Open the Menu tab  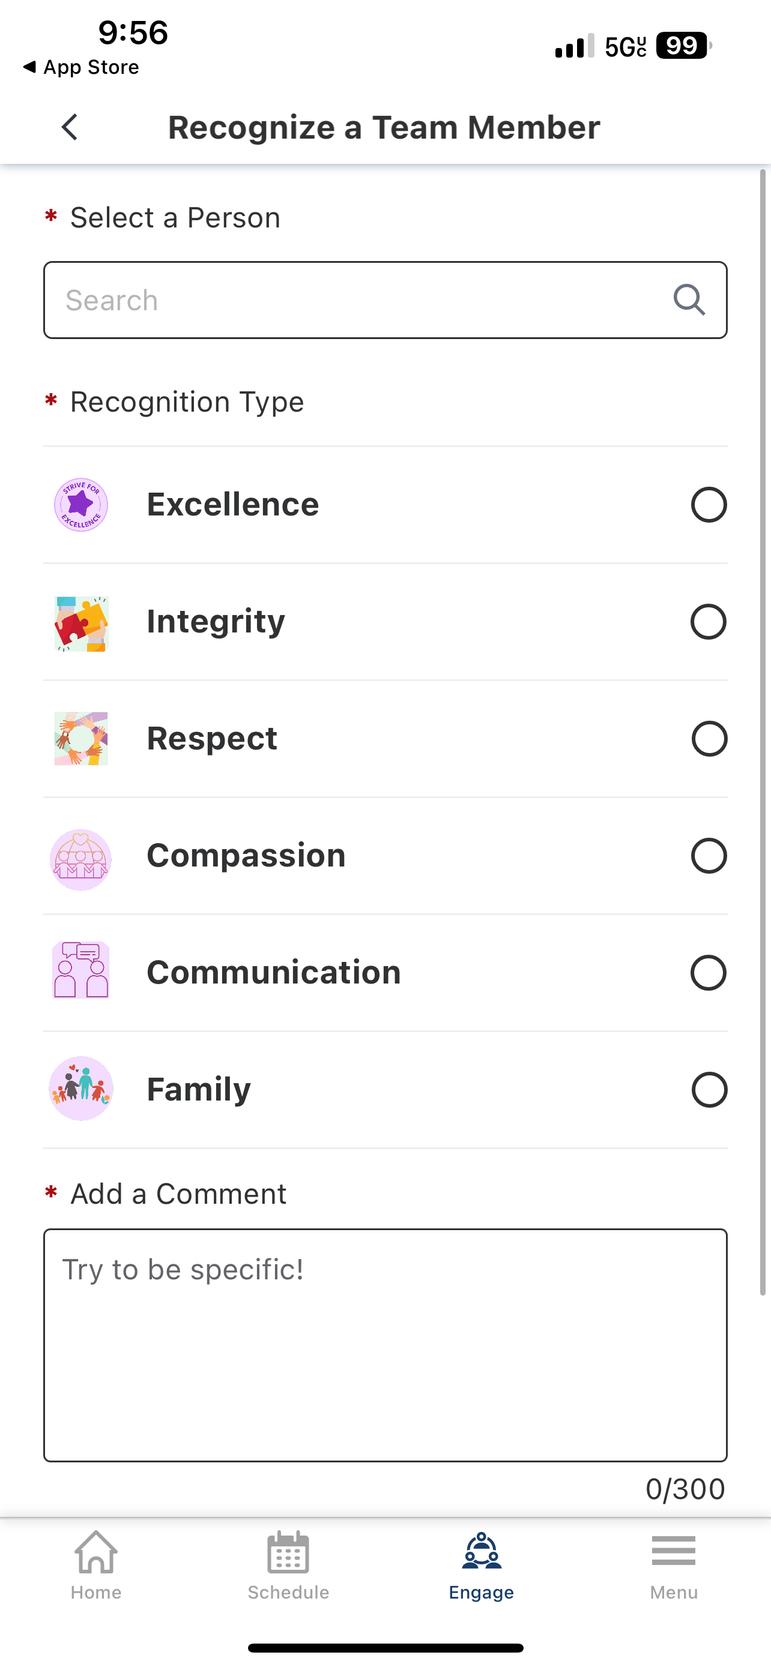tap(673, 1566)
